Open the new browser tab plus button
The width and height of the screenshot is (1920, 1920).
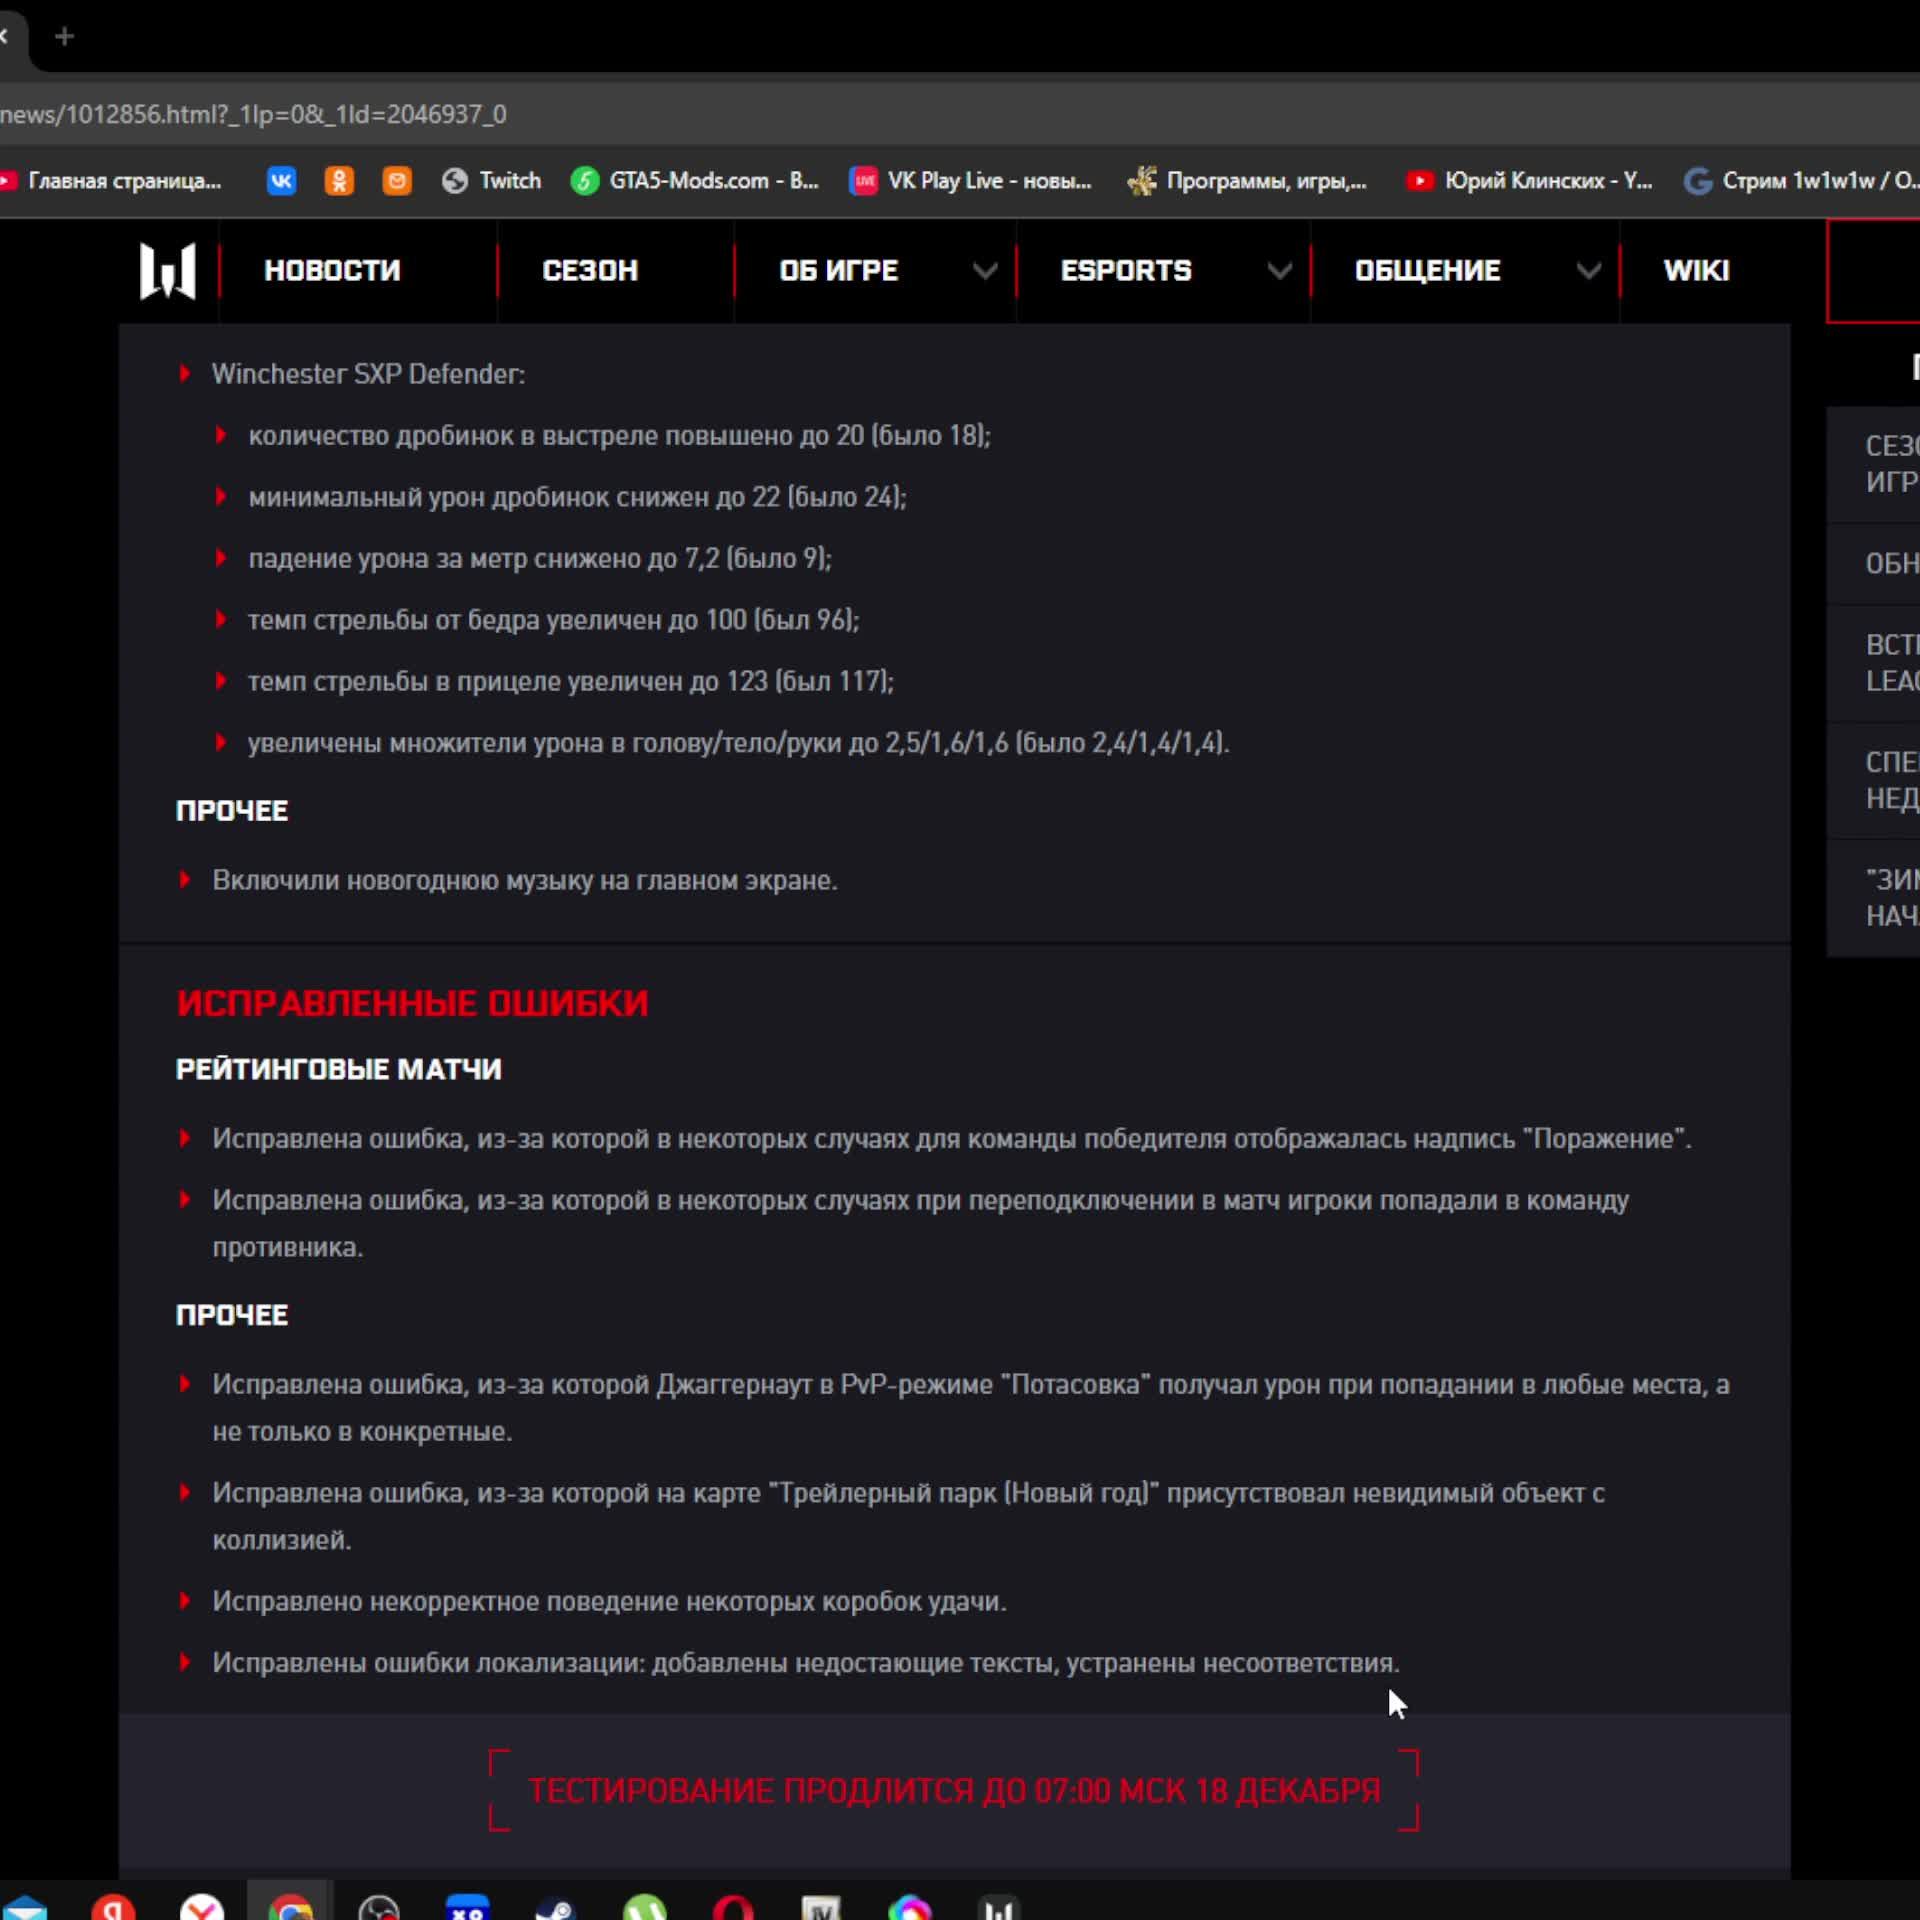click(x=65, y=37)
